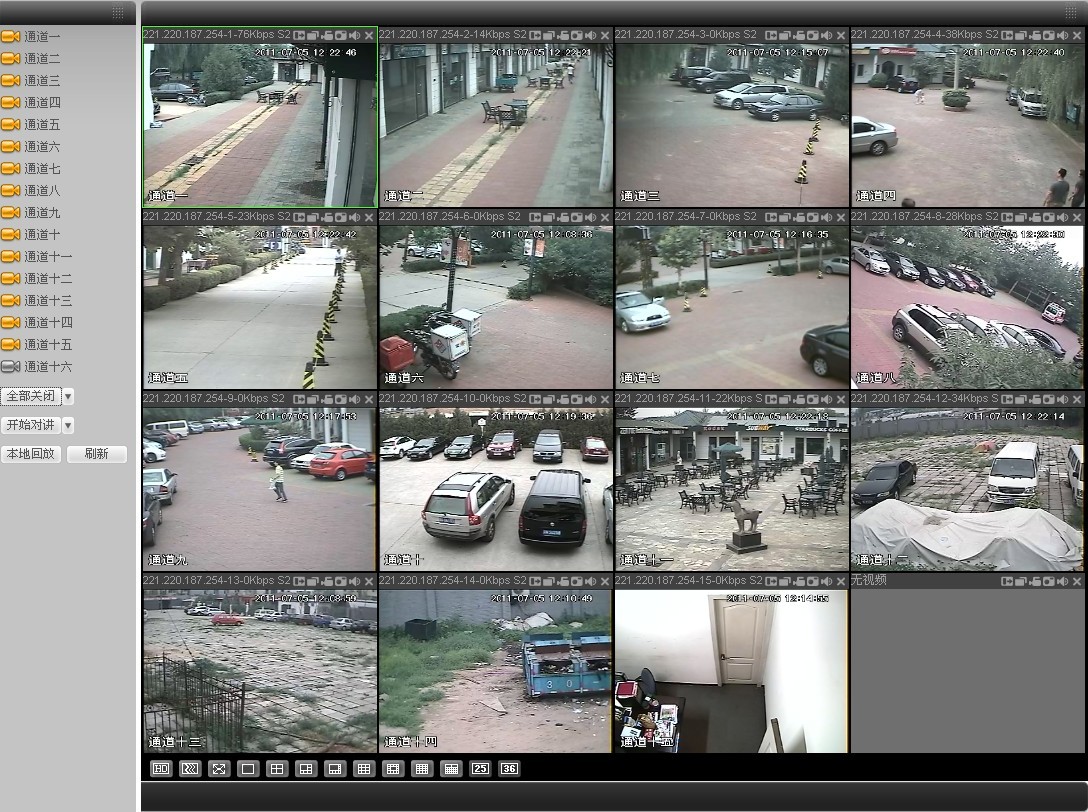The image size is (1088, 812).
Task: Click the 刷新 refresh button
Action: pyautogui.click(x=96, y=454)
